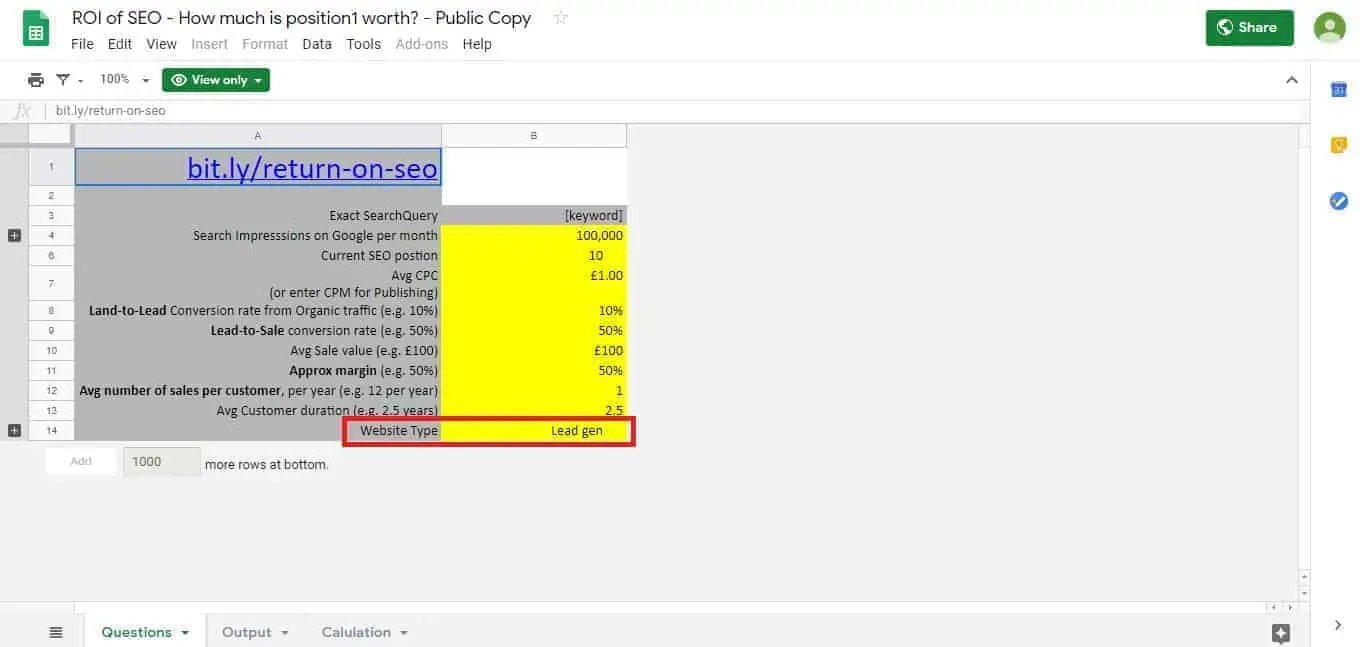Click the 1000 rows input field
This screenshot has width=1360, height=647.
[162, 462]
